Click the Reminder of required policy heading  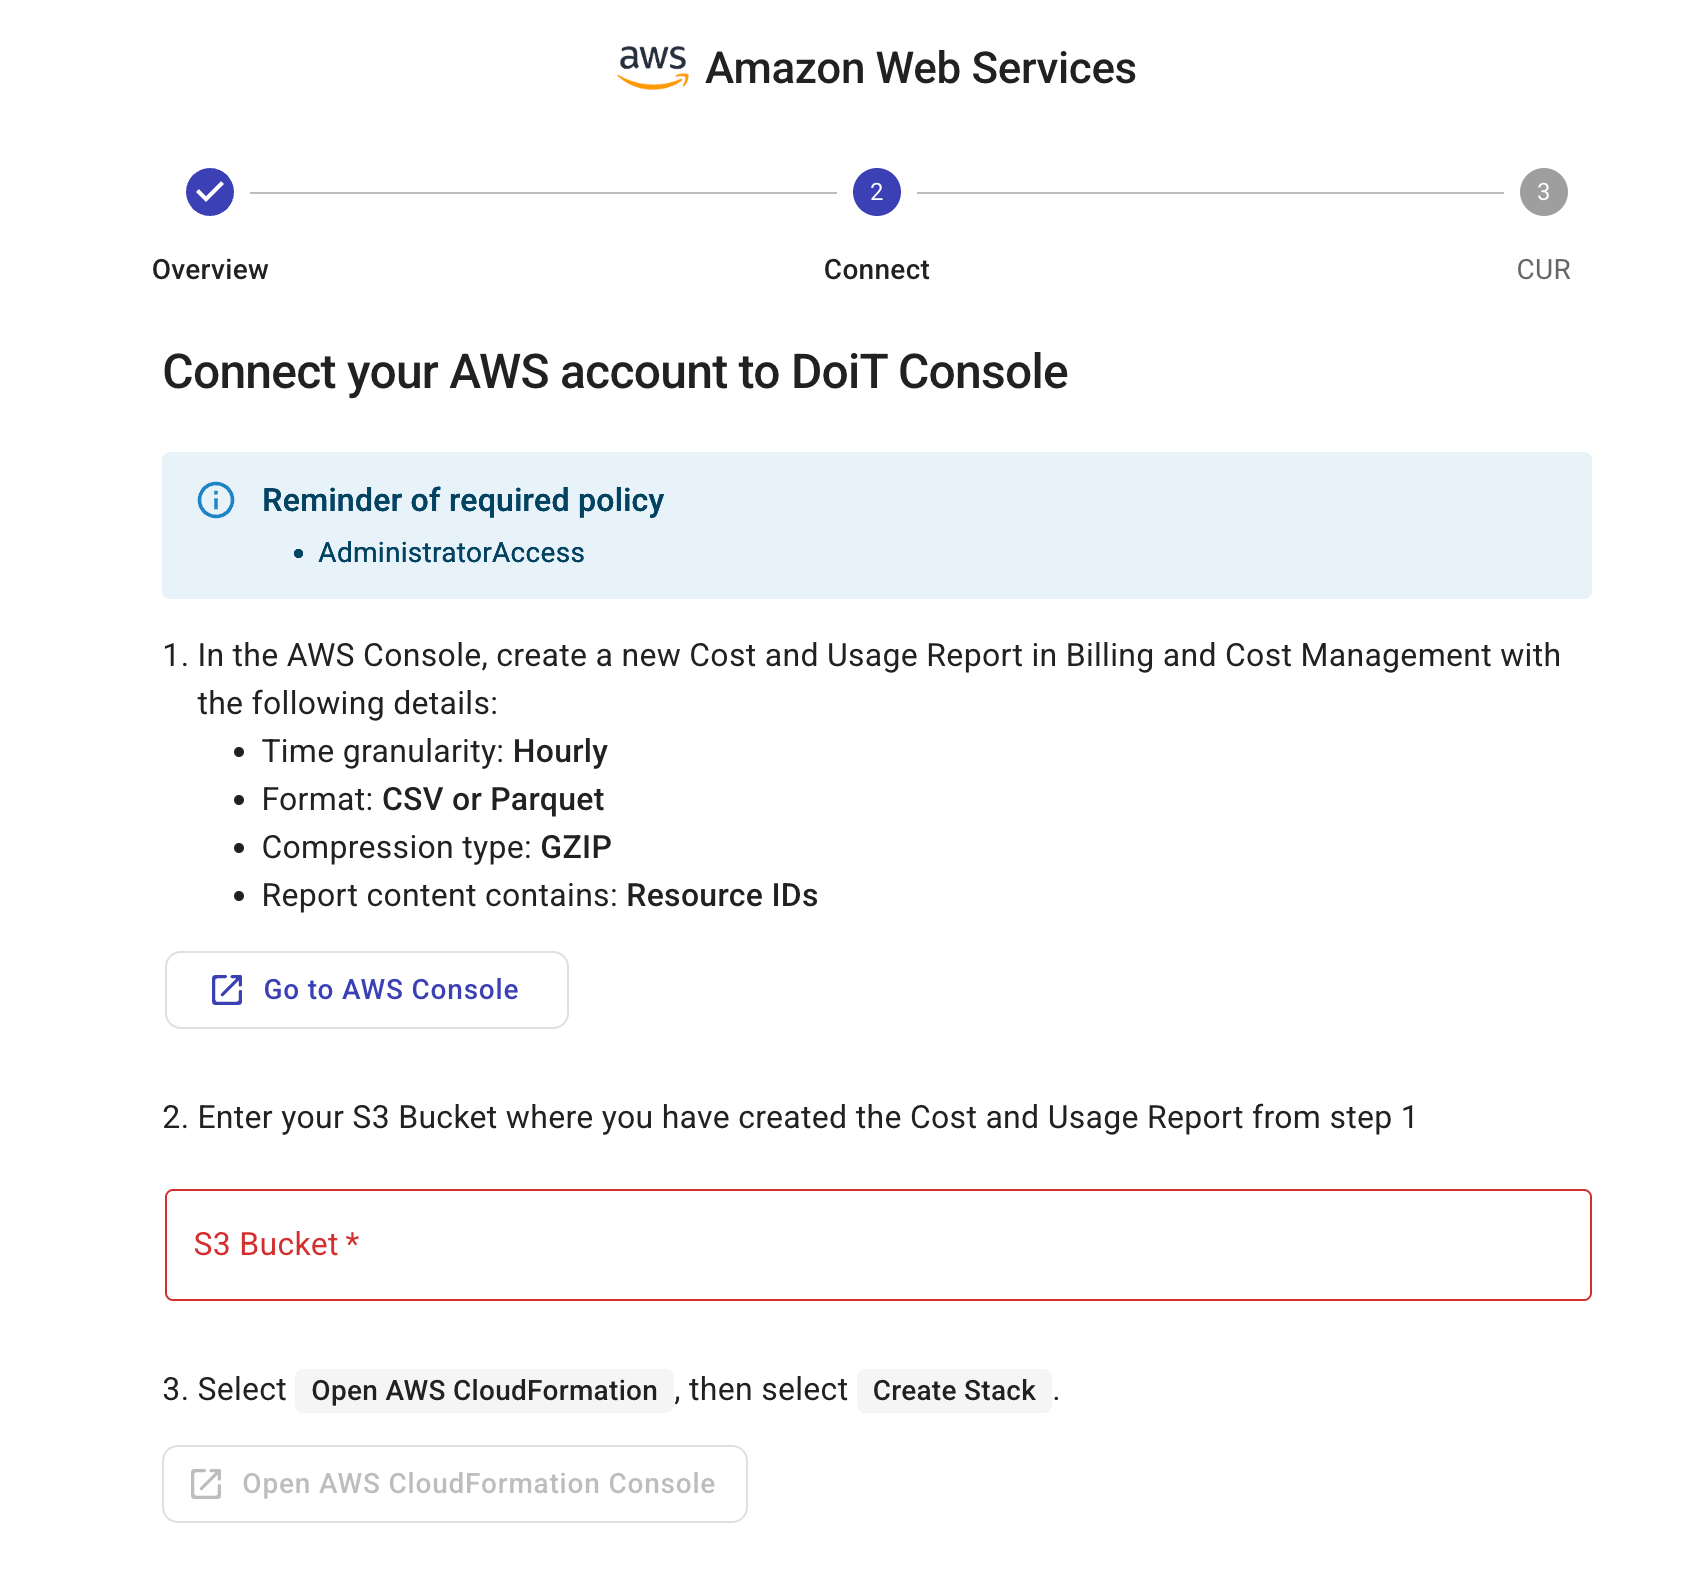463,500
